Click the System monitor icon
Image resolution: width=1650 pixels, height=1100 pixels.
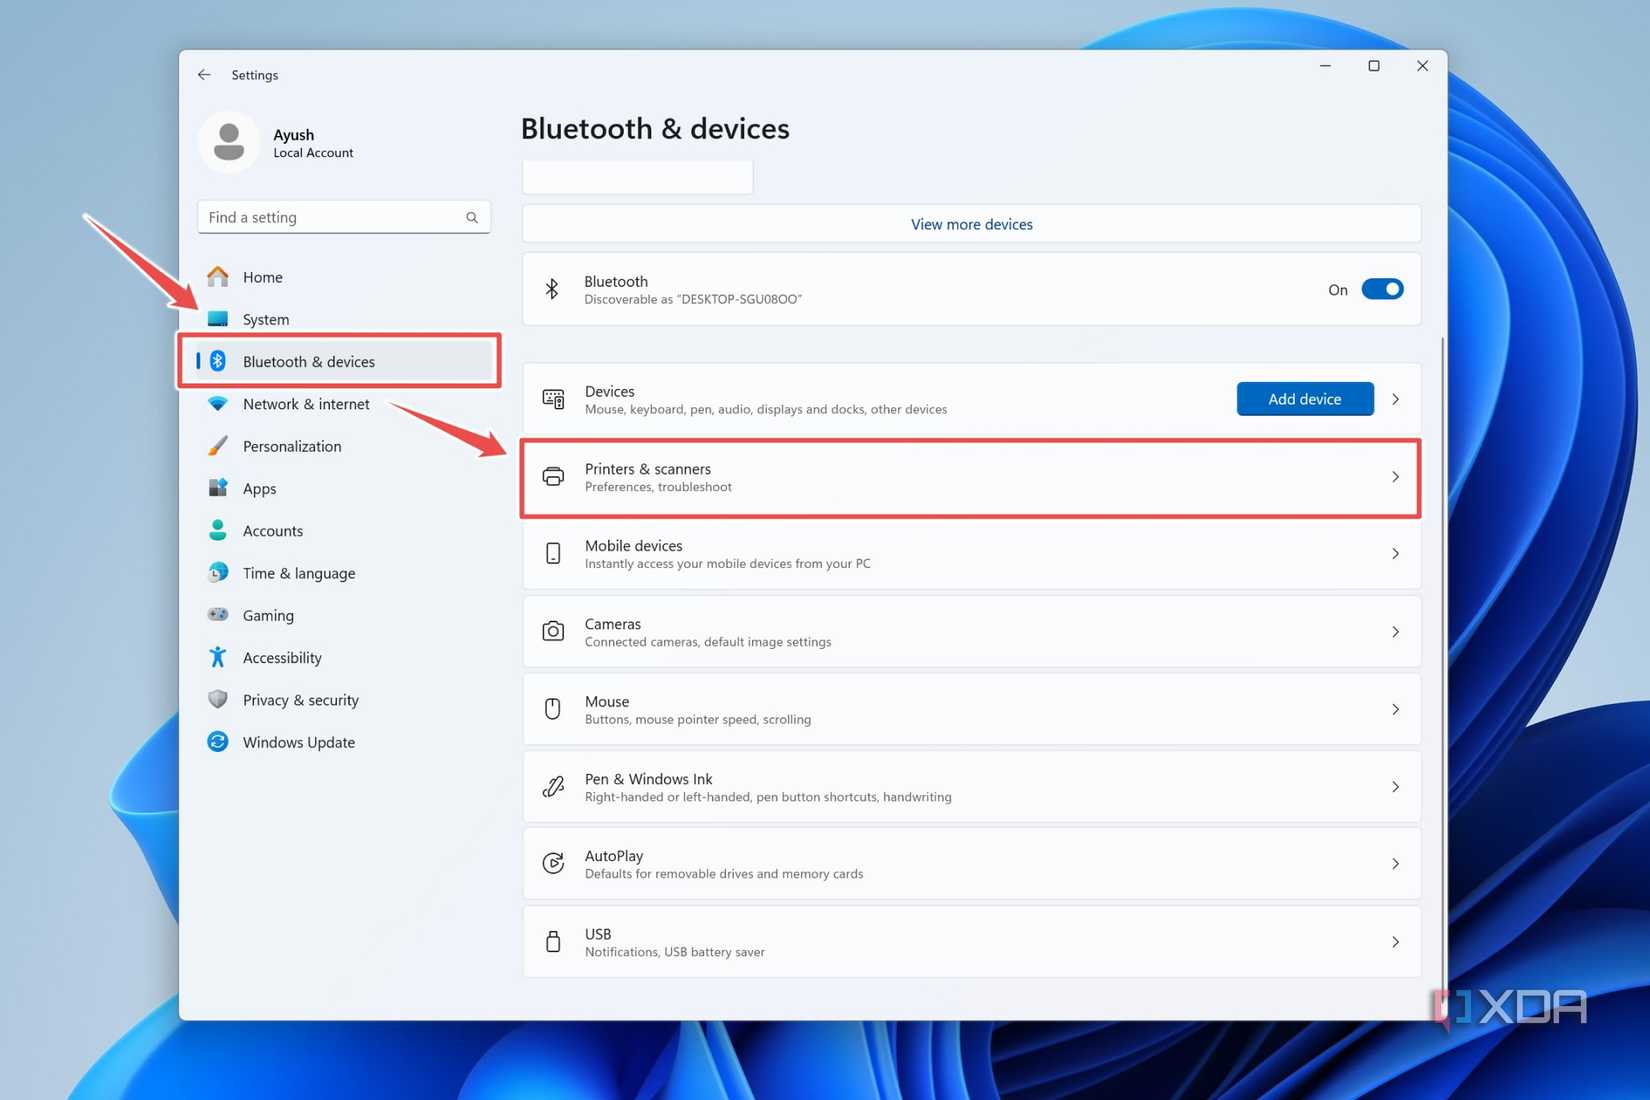click(218, 319)
